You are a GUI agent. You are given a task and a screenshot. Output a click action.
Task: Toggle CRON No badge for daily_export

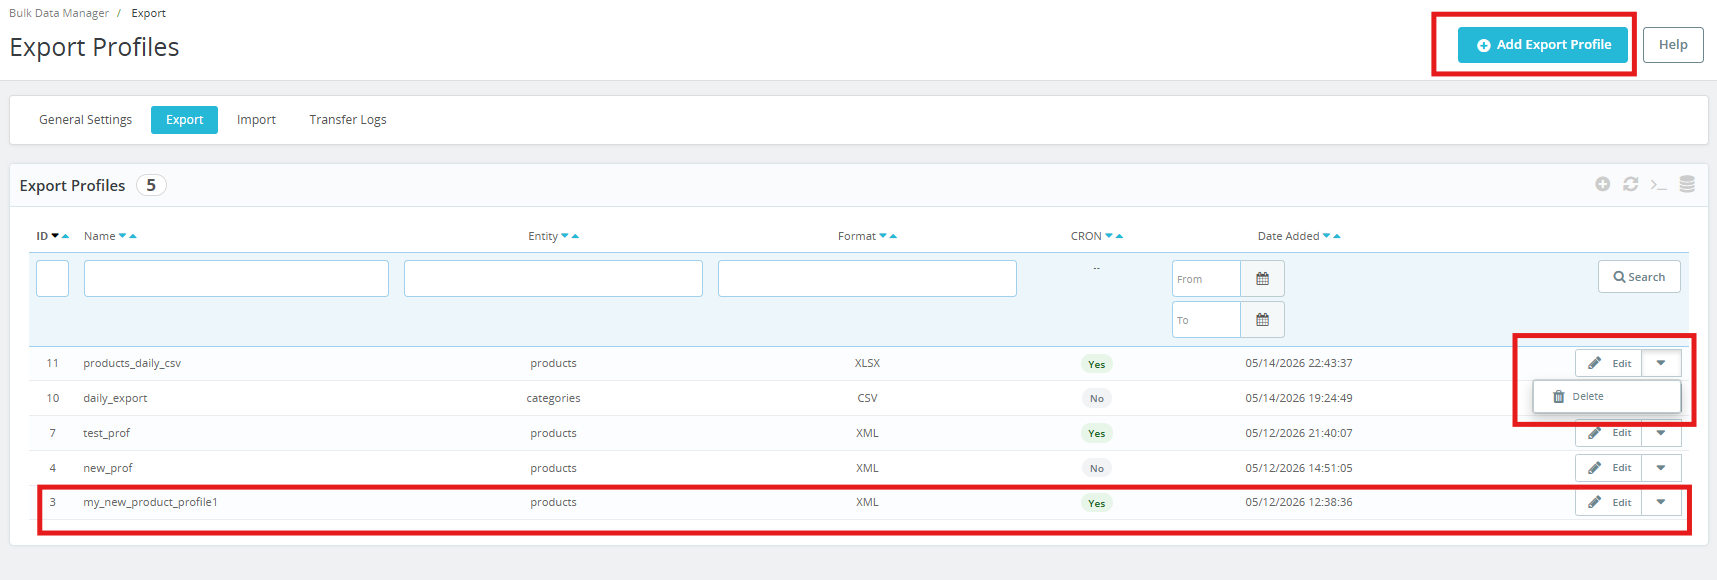pyautogui.click(x=1096, y=398)
